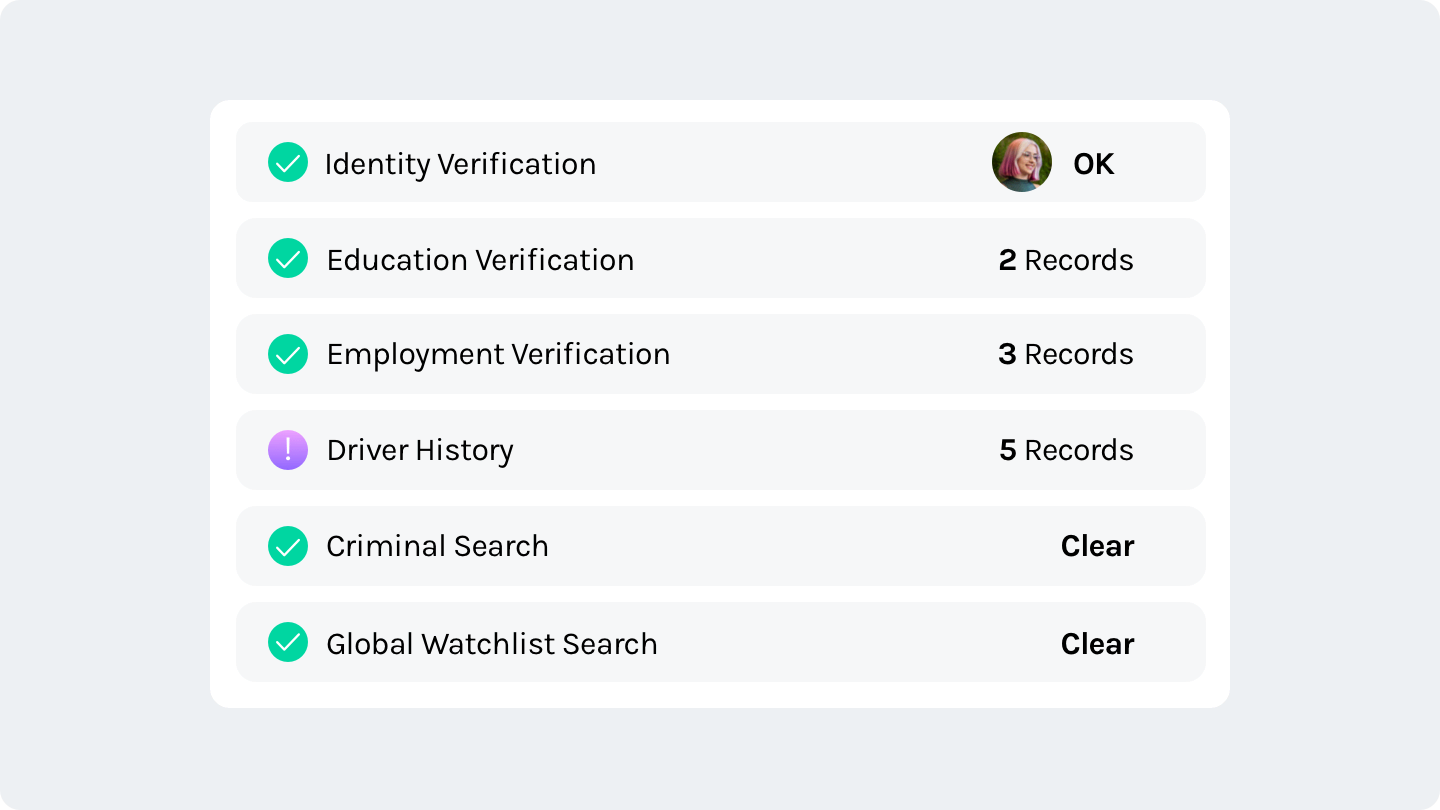
Task: Click the Global Watchlist Search checkmark icon
Action: (x=288, y=642)
